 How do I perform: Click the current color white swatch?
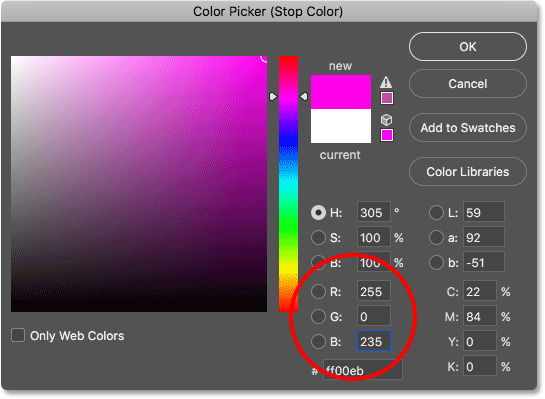341,126
